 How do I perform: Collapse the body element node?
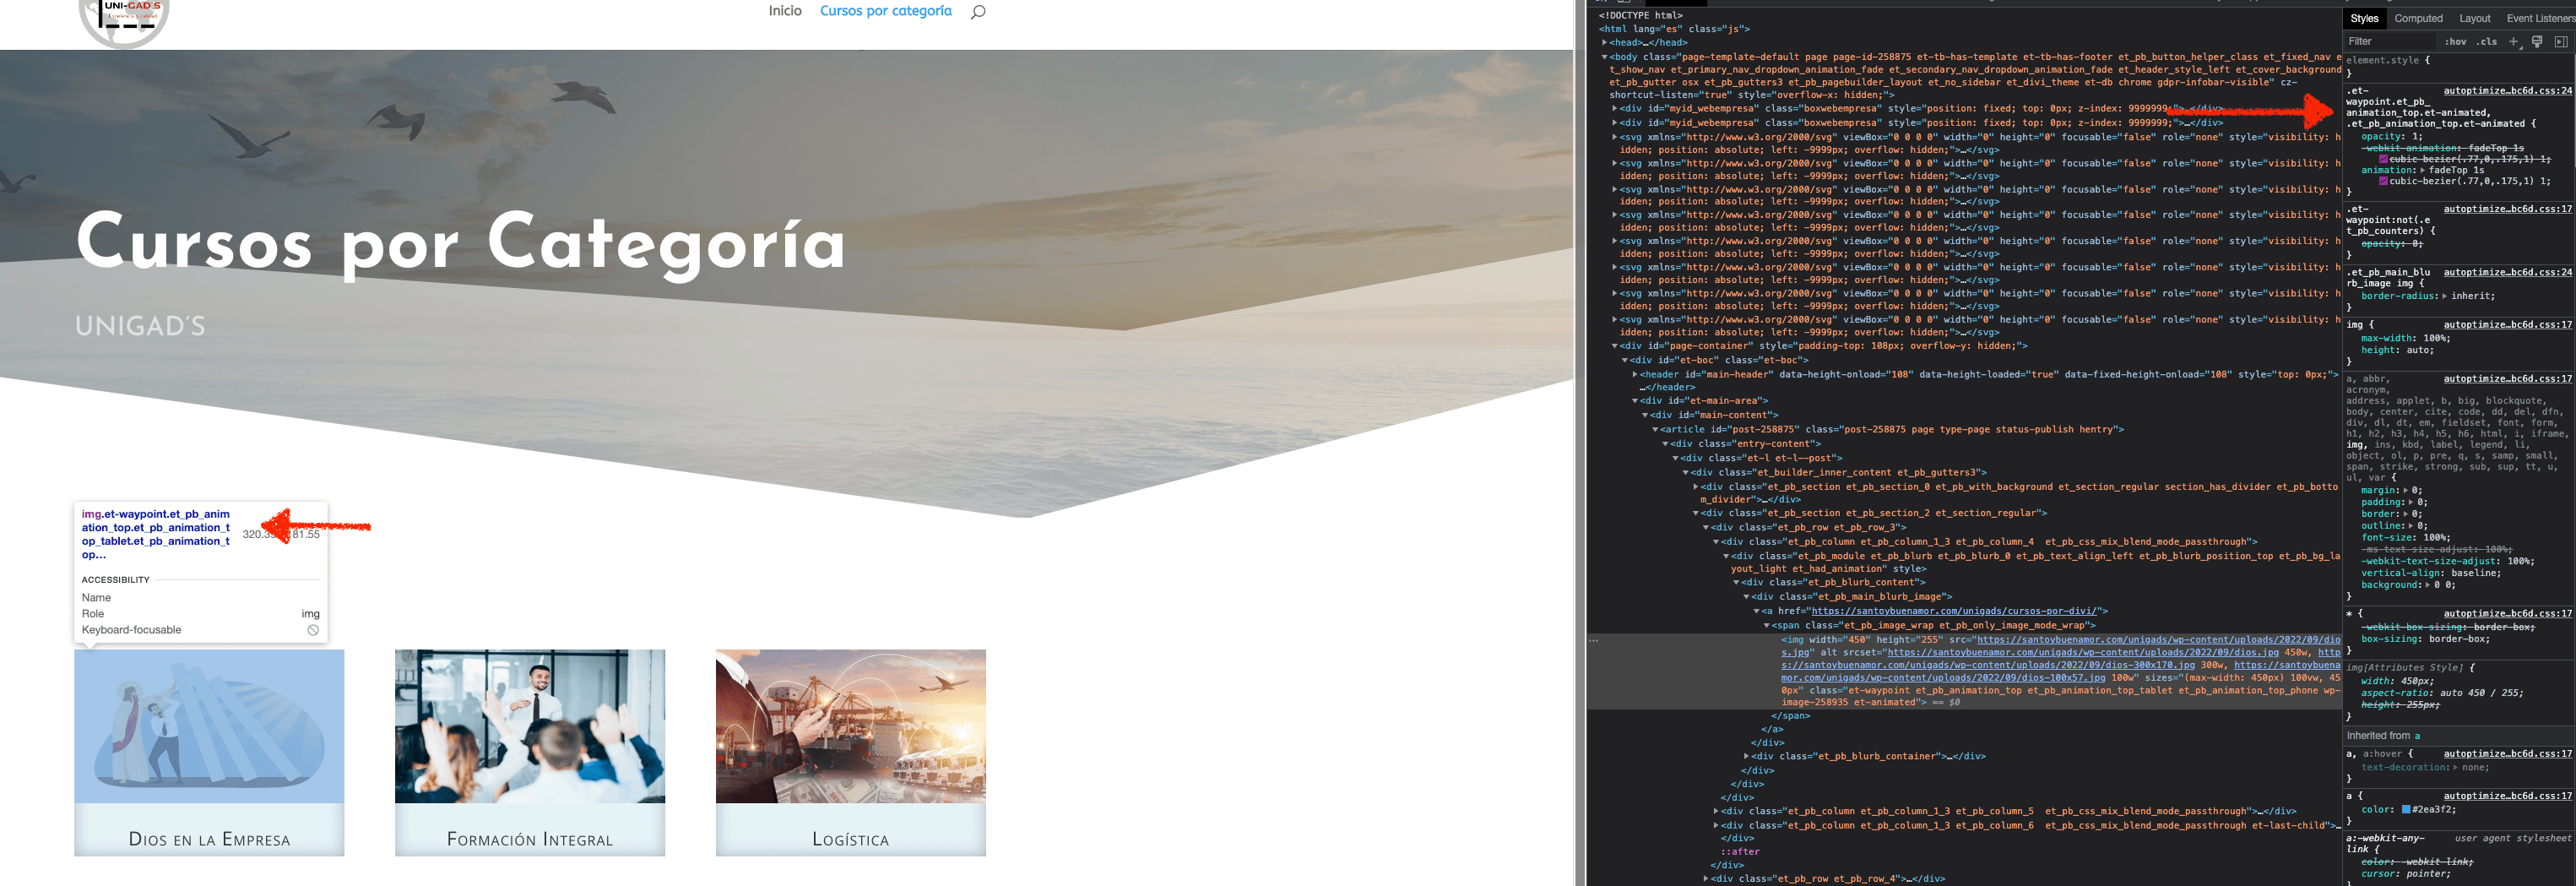pos(1605,57)
